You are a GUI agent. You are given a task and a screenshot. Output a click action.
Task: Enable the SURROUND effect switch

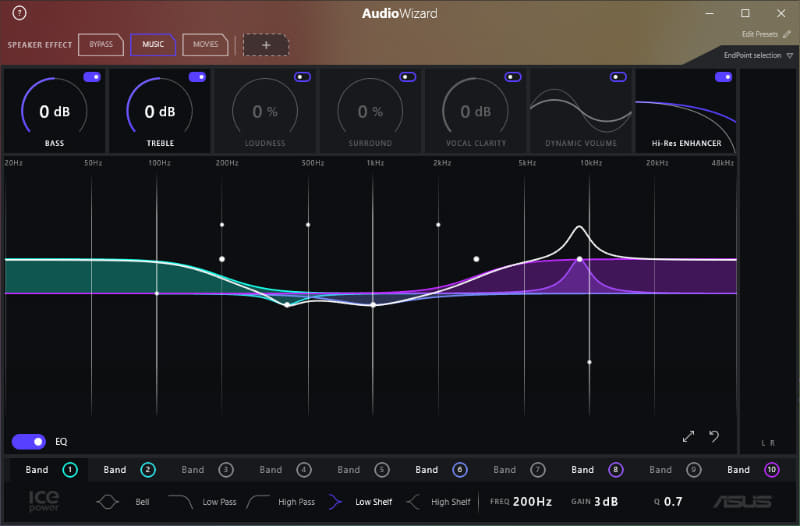pyautogui.click(x=408, y=77)
